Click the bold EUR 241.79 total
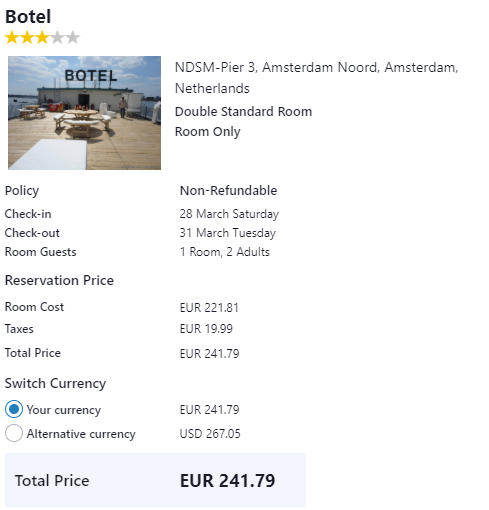Image resolution: width=489 pixels, height=510 pixels. (228, 480)
